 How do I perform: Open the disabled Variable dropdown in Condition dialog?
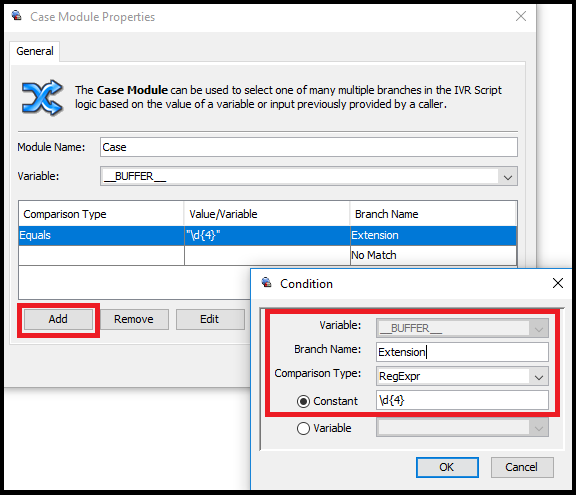pos(539,328)
